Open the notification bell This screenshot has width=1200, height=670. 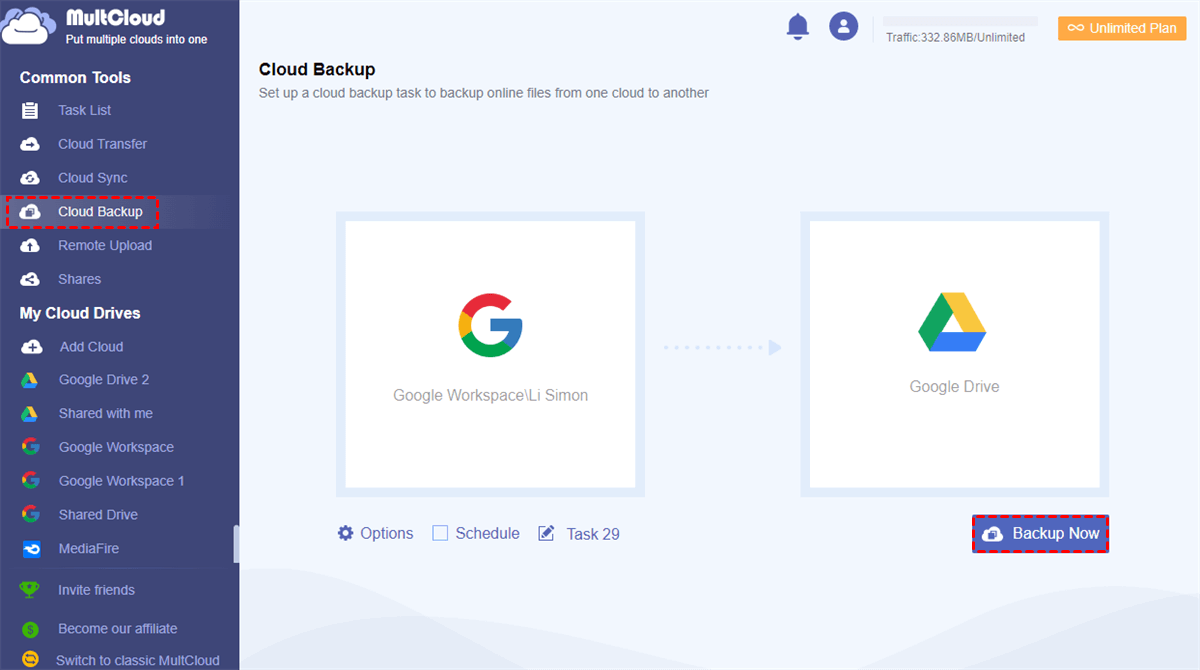point(798,27)
